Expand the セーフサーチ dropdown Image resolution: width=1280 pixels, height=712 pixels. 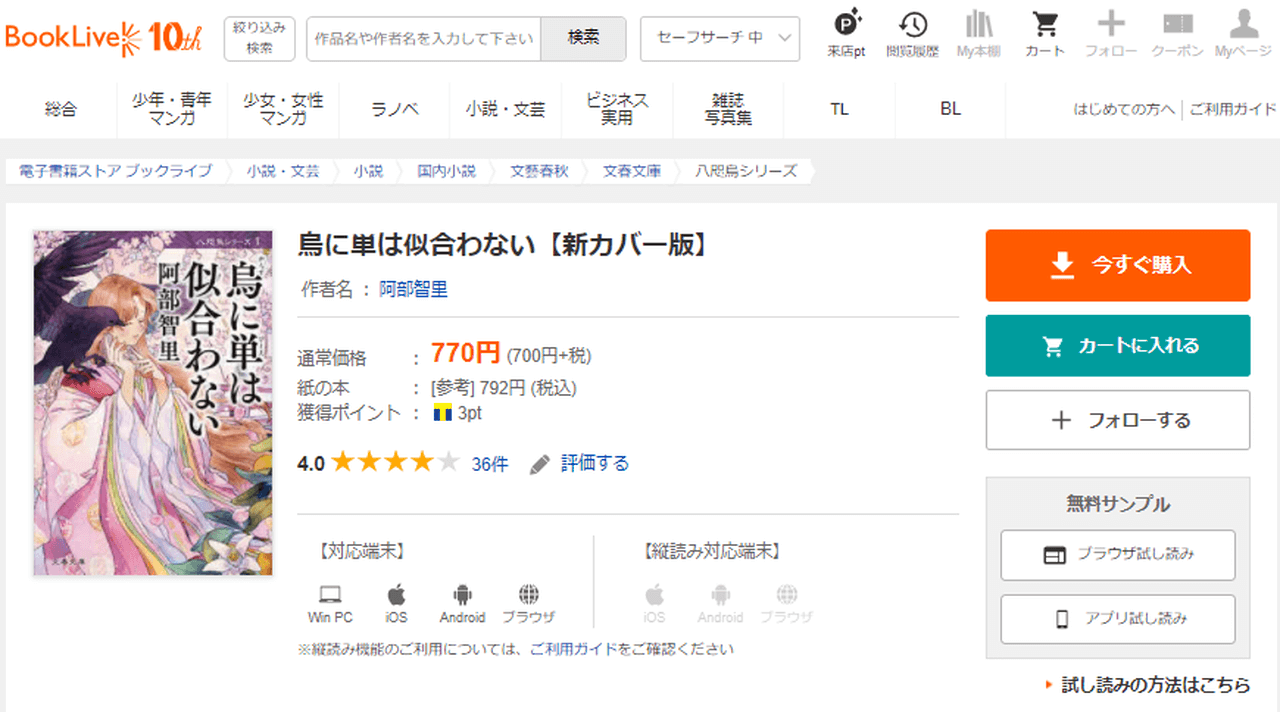pyautogui.click(x=720, y=38)
